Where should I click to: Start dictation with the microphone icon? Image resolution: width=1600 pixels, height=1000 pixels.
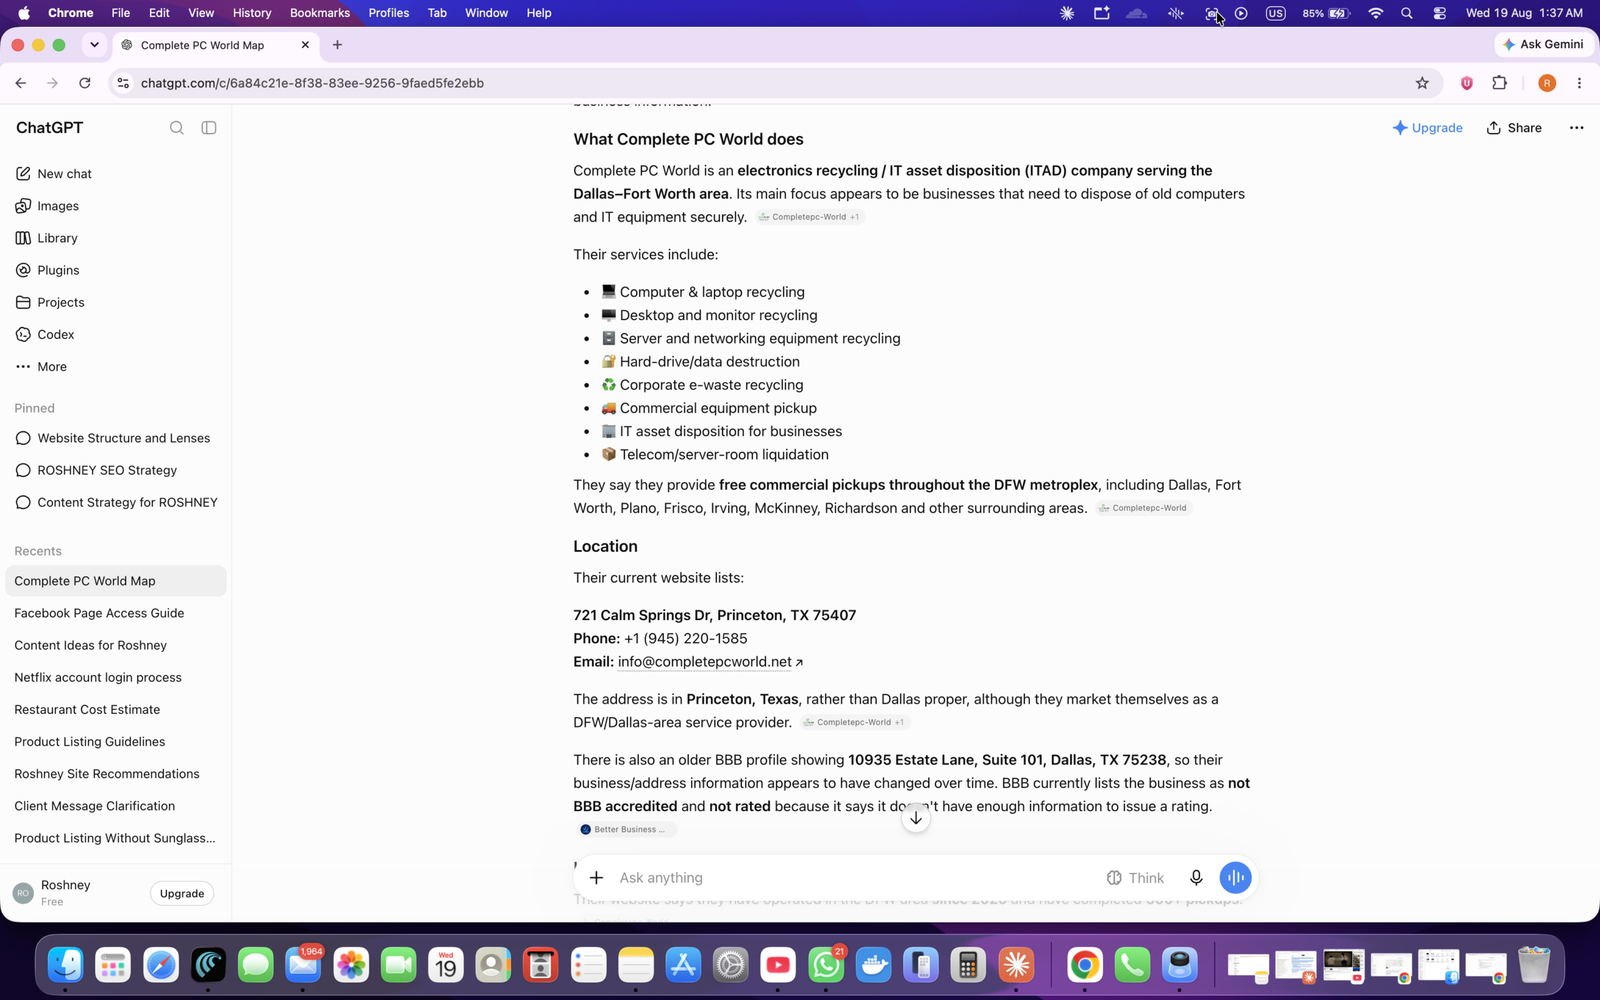coord(1196,878)
